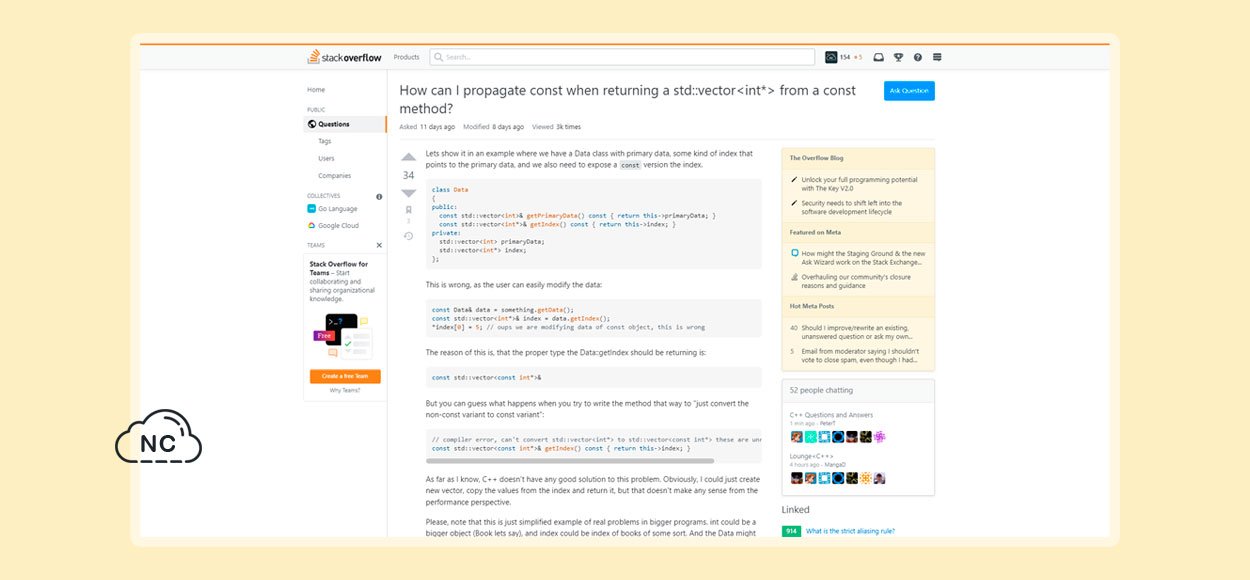Dismiss the Teams sidebar section

379,245
